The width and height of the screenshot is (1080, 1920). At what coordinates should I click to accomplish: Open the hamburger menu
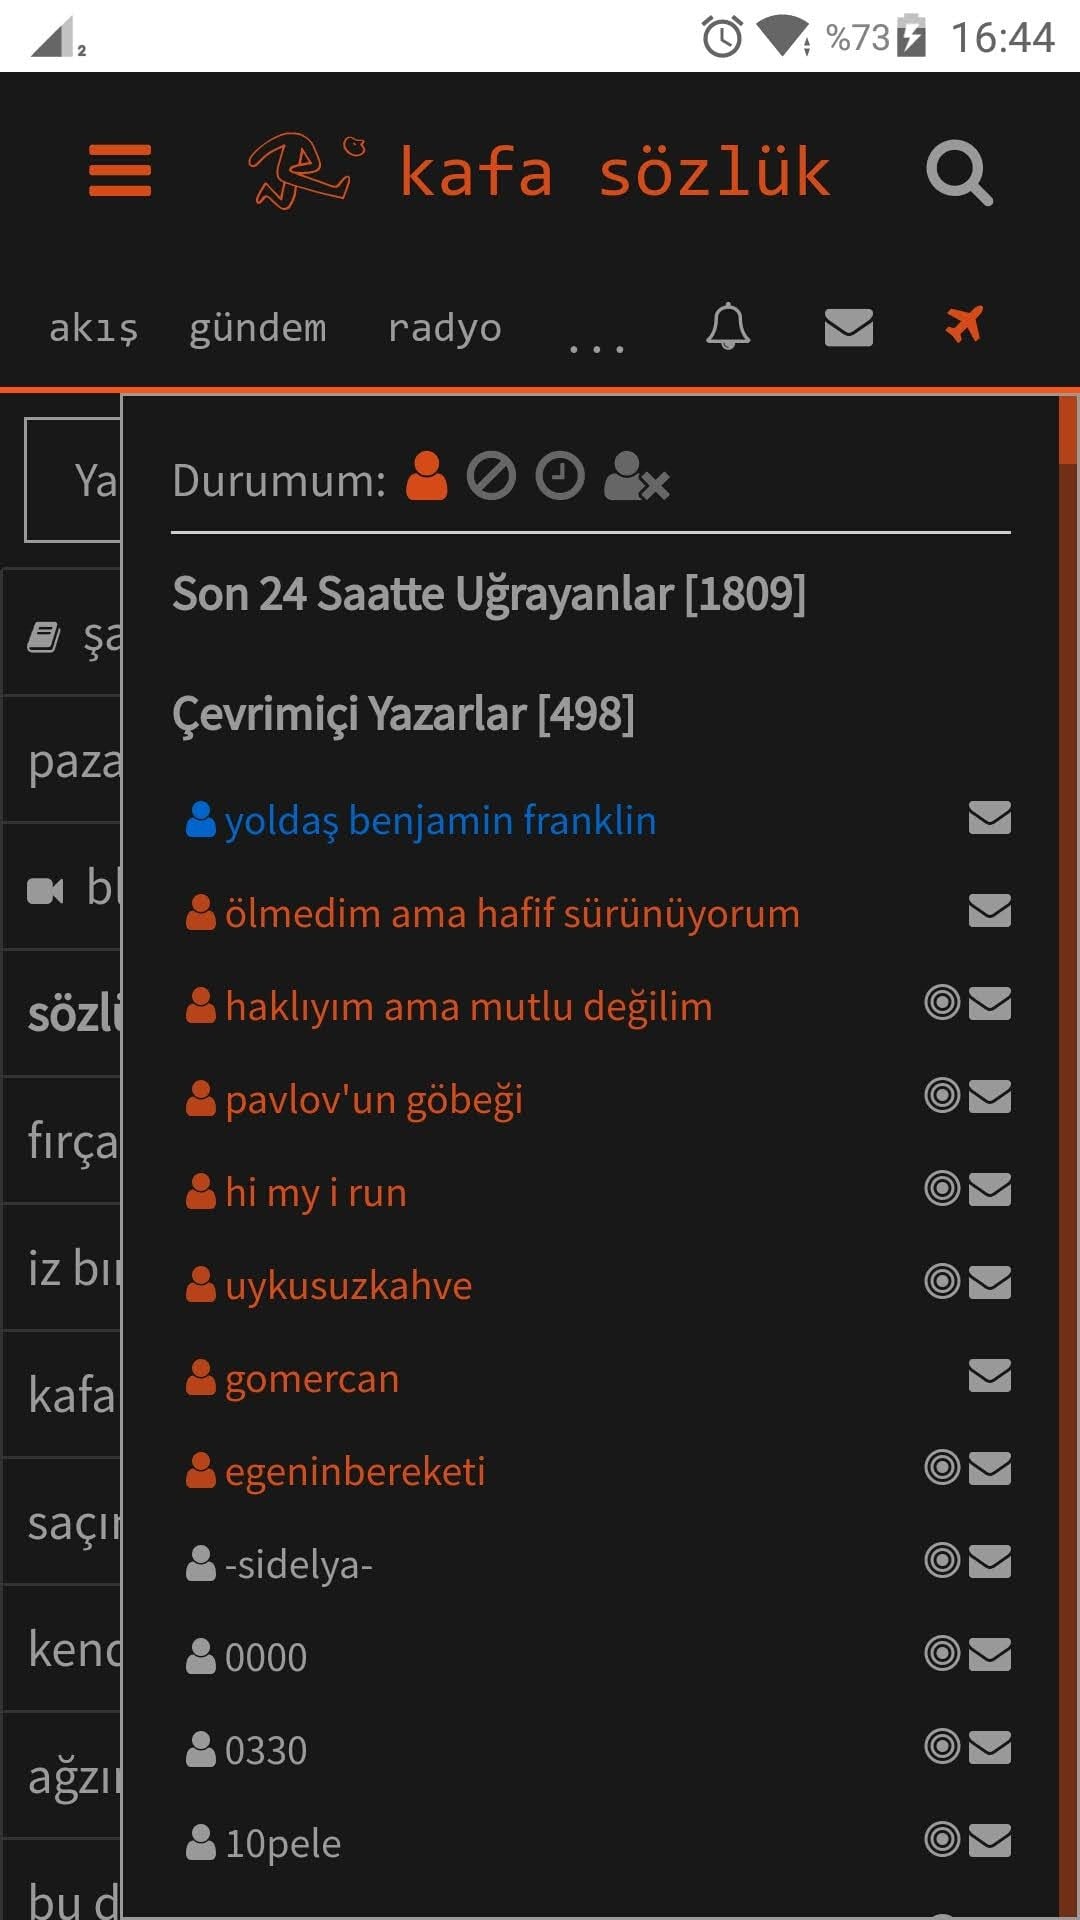(120, 171)
